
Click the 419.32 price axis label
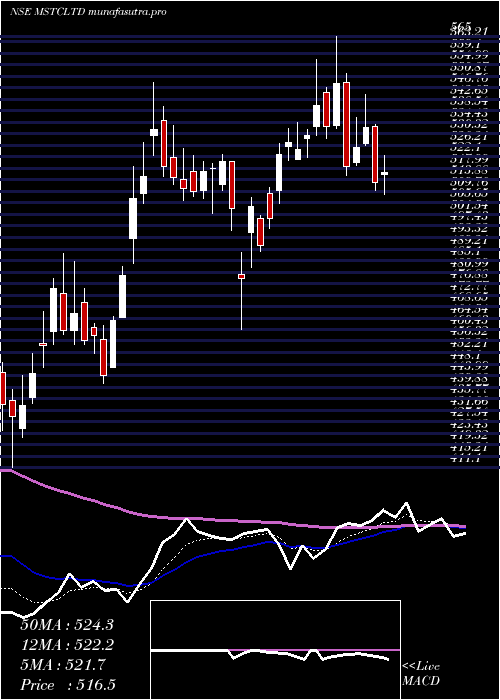(467, 435)
